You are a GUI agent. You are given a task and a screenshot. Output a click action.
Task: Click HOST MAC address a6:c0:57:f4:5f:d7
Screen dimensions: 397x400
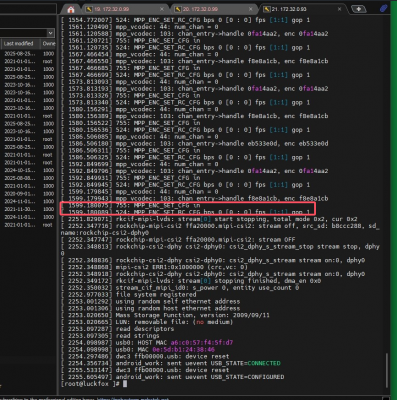(x=202, y=342)
